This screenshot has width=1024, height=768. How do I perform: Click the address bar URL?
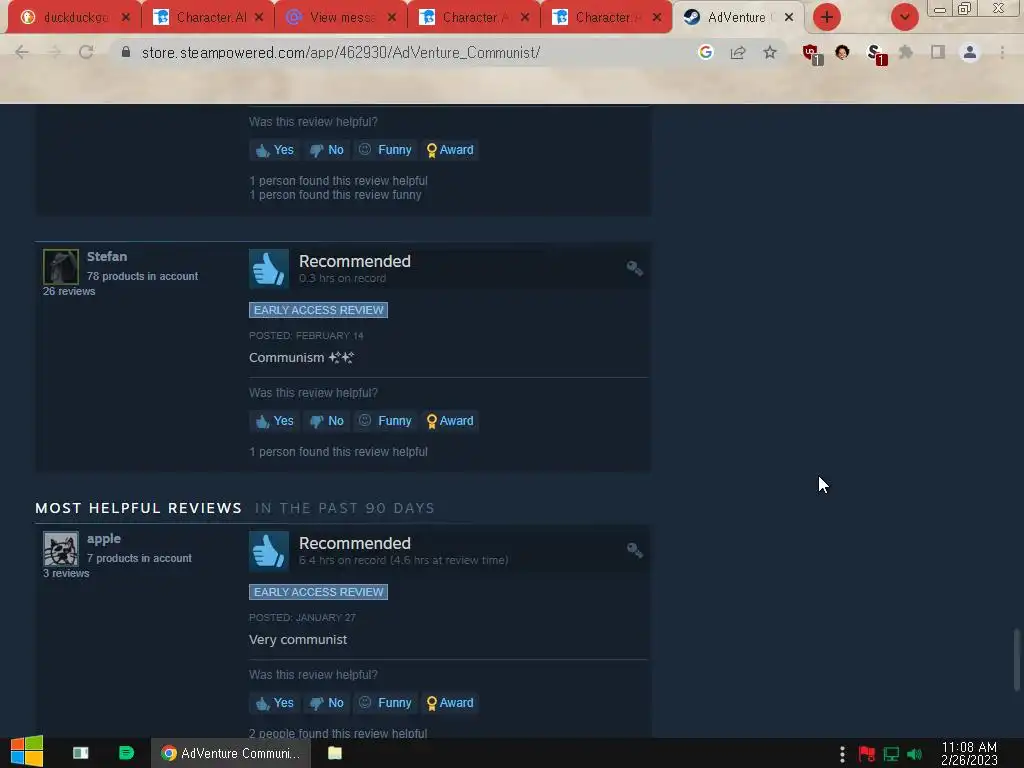click(341, 52)
